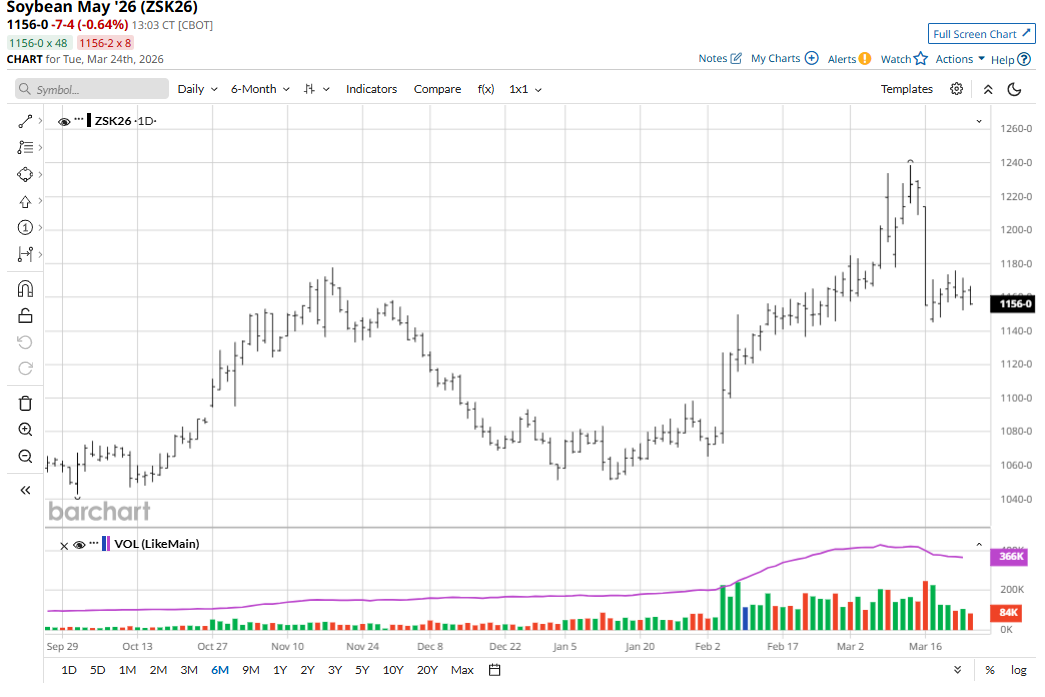Select the 9M time range
1045x697 pixels.
click(x=251, y=670)
